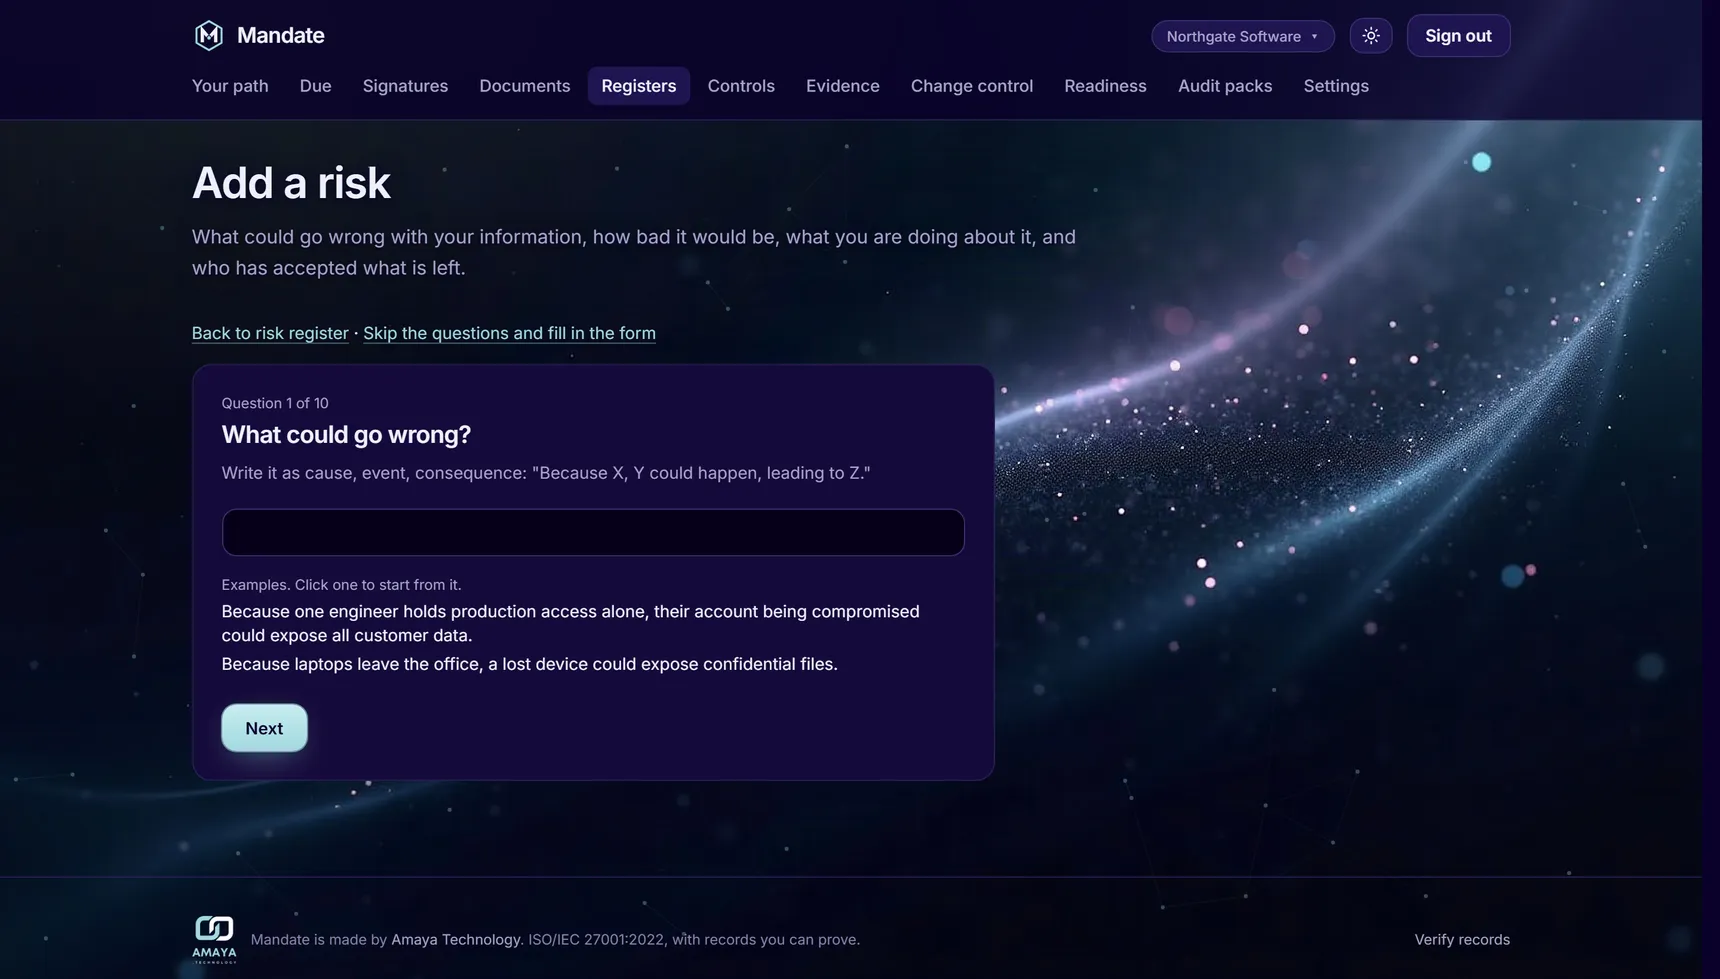The width and height of the screenshot is (1720, 979).
Task: Switch to the Readiness tab
Action: (x=1105, y=86)
